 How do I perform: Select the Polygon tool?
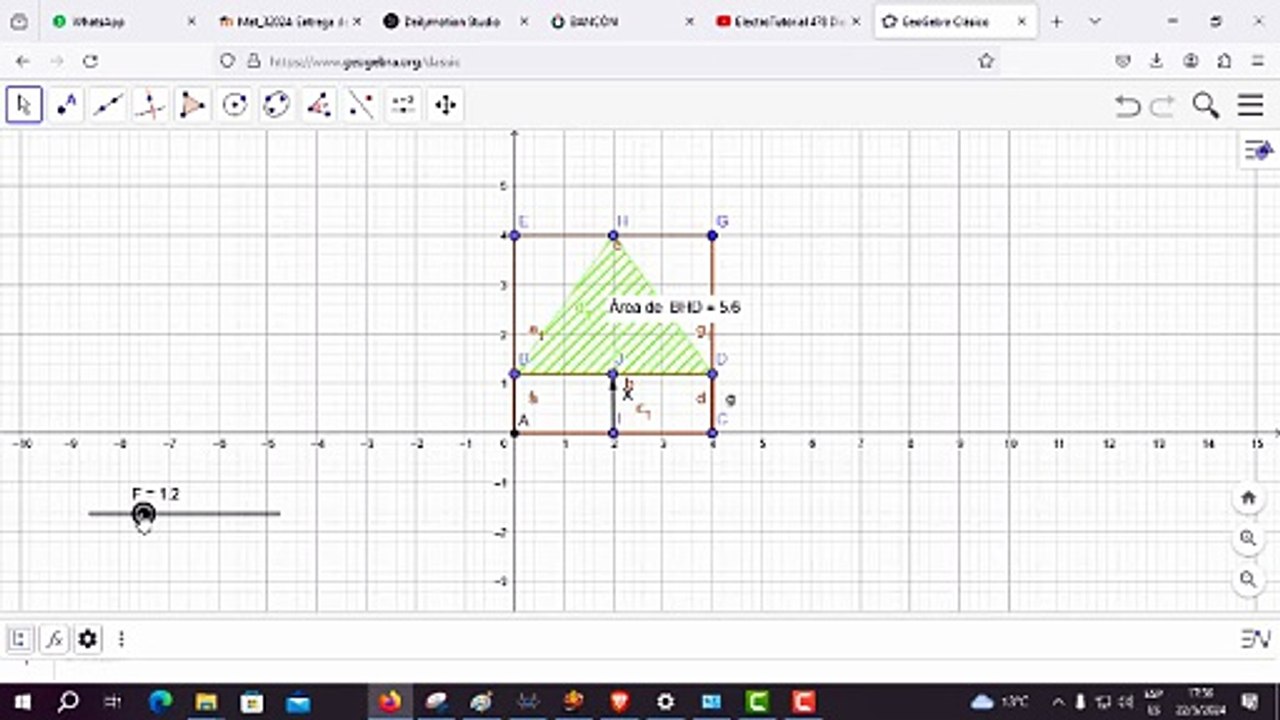tap(193, 105)
